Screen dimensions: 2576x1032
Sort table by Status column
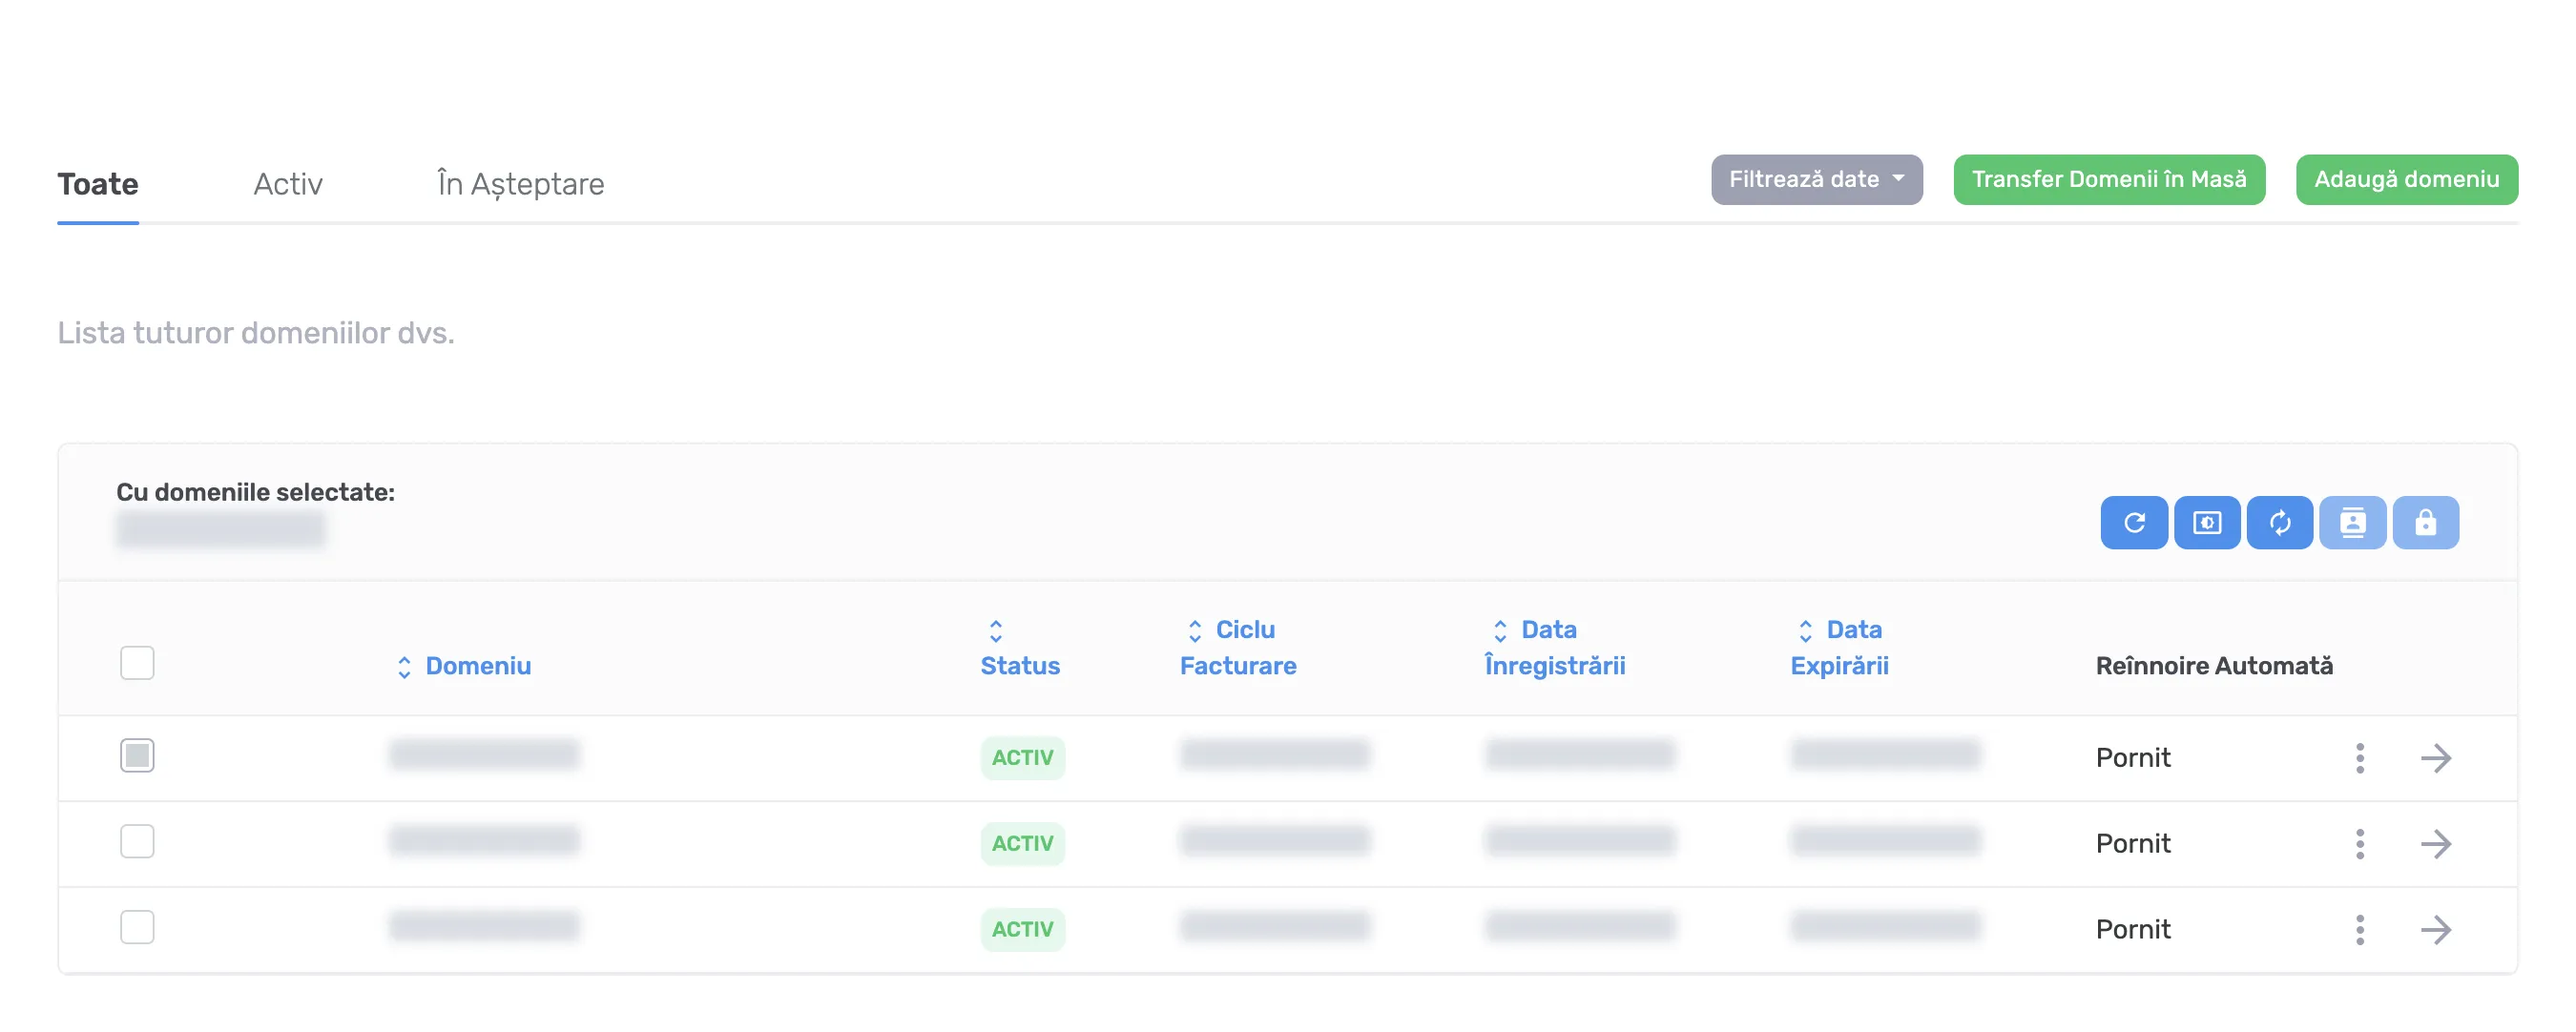[x=1019, y=648]
